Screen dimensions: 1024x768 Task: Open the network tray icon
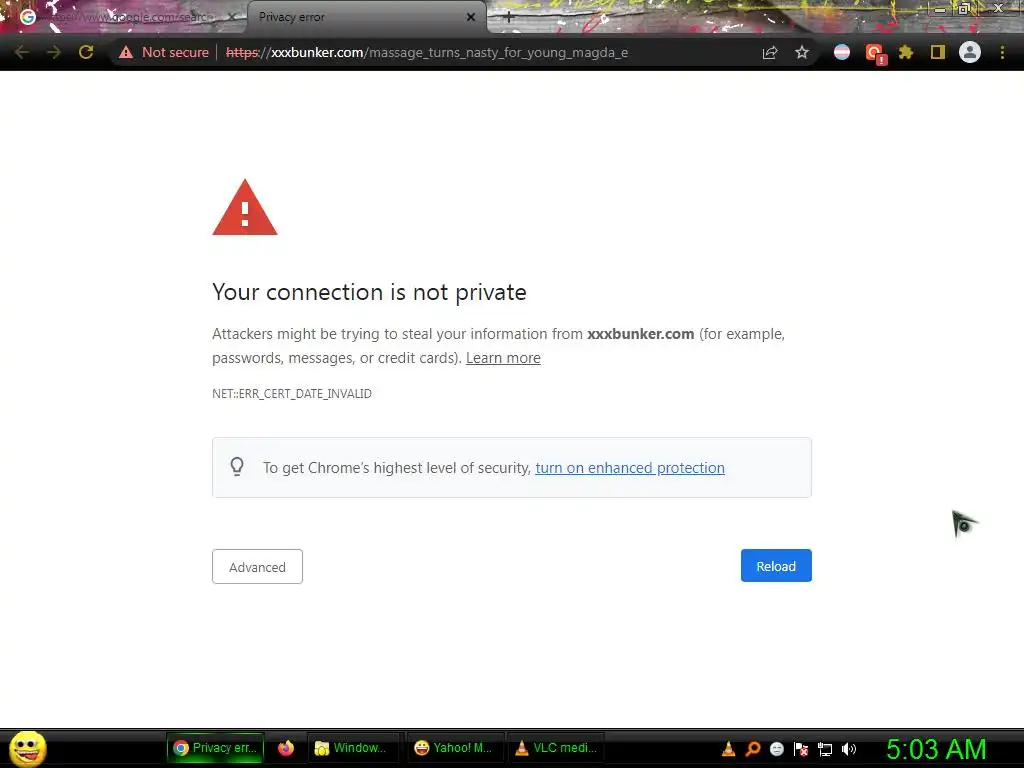point(825,750)
